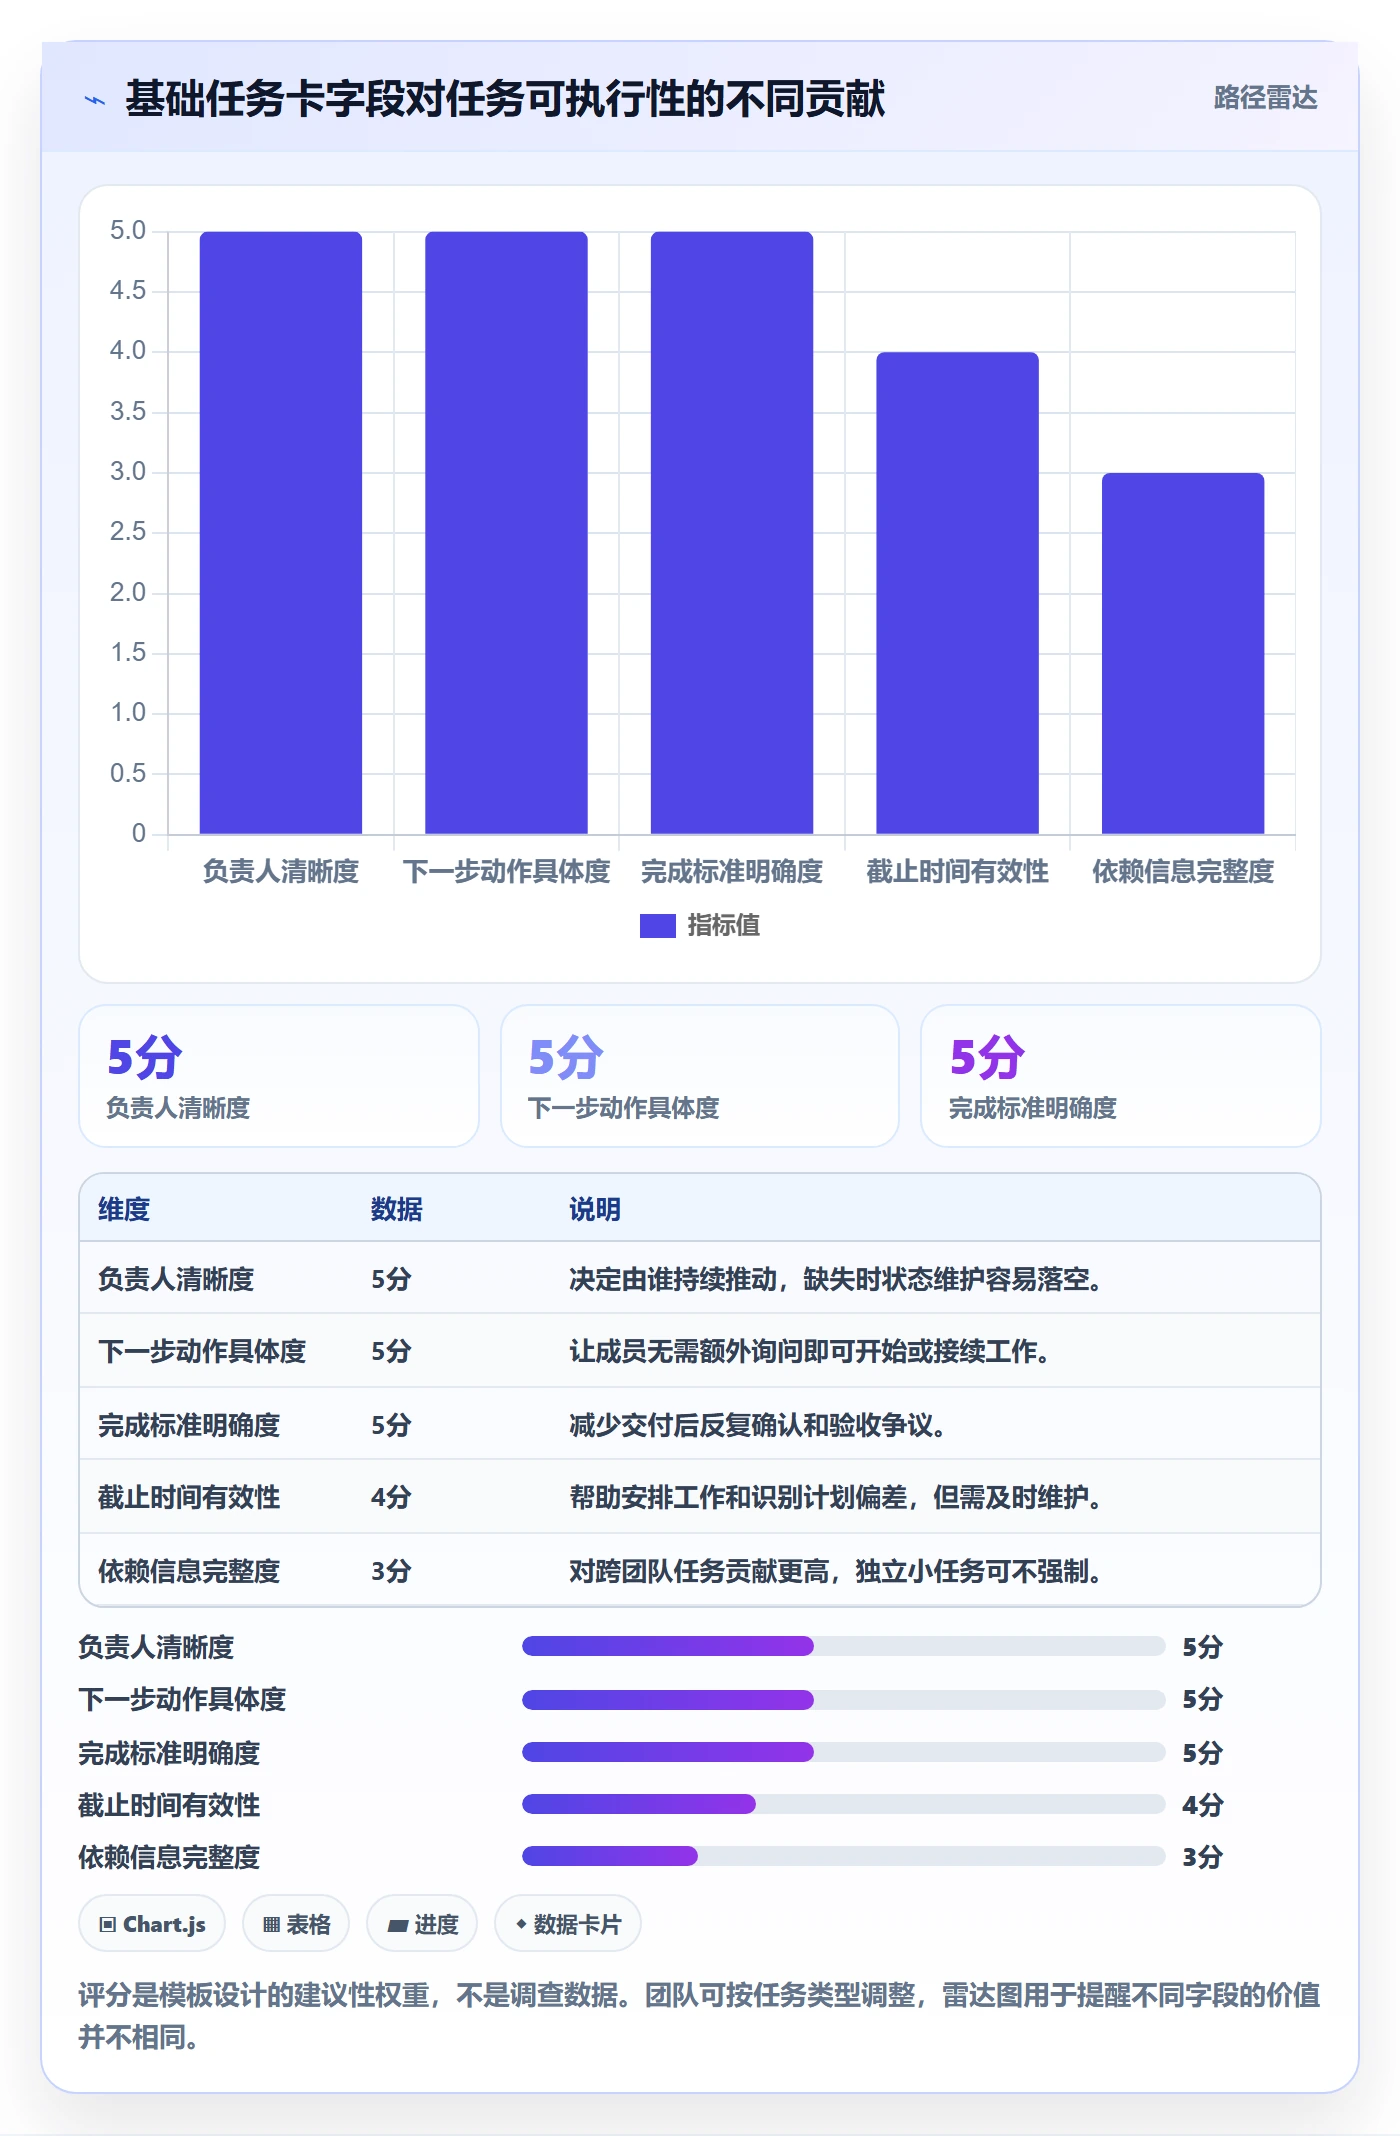Select the 截止时间有效性 table row name
The image size is (1400, 2136).
point(189,1498)
